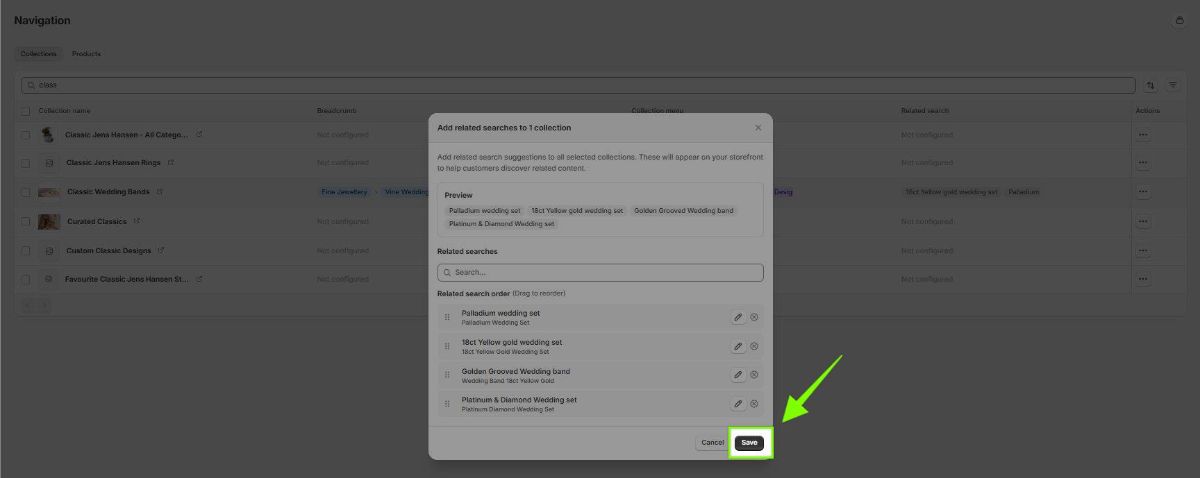This screenshot has width=1200, height=478.
Task: Focus the Related searches search field
Action: coord(600,272)
